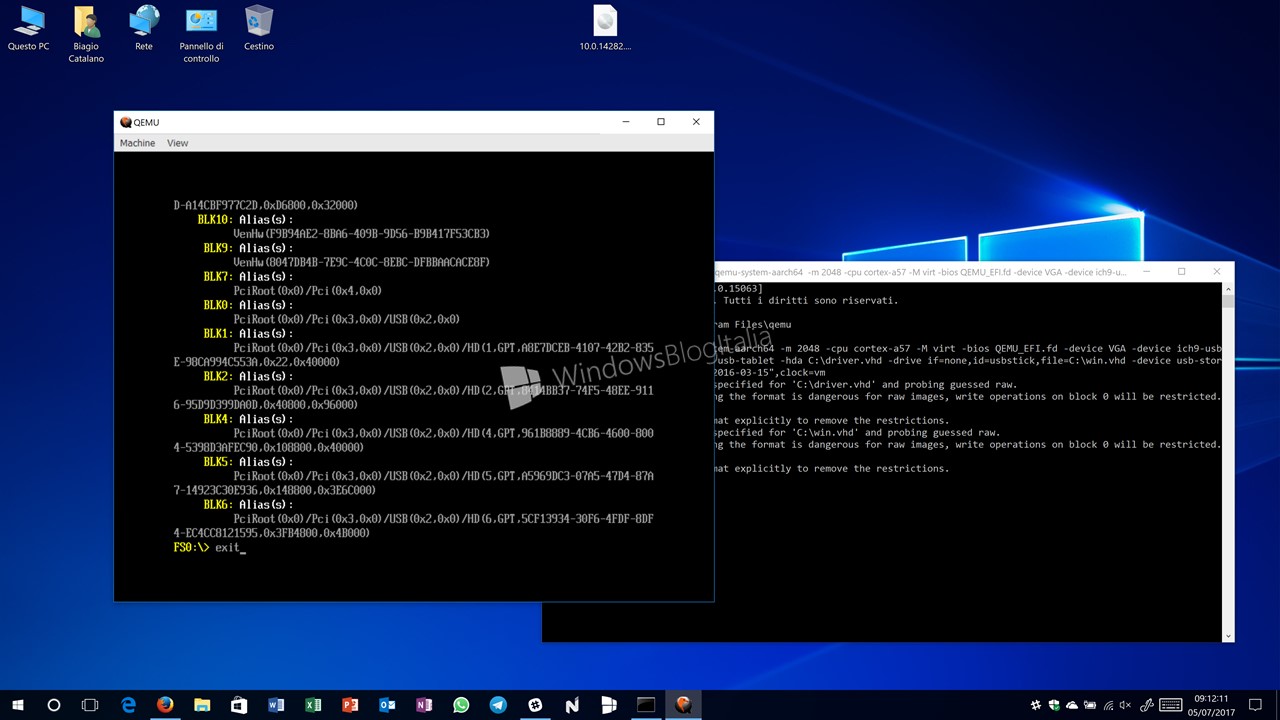Open the Windows Start menu
The width and height of the screenshot is (1280, 720).
click(x=18, y=705)
